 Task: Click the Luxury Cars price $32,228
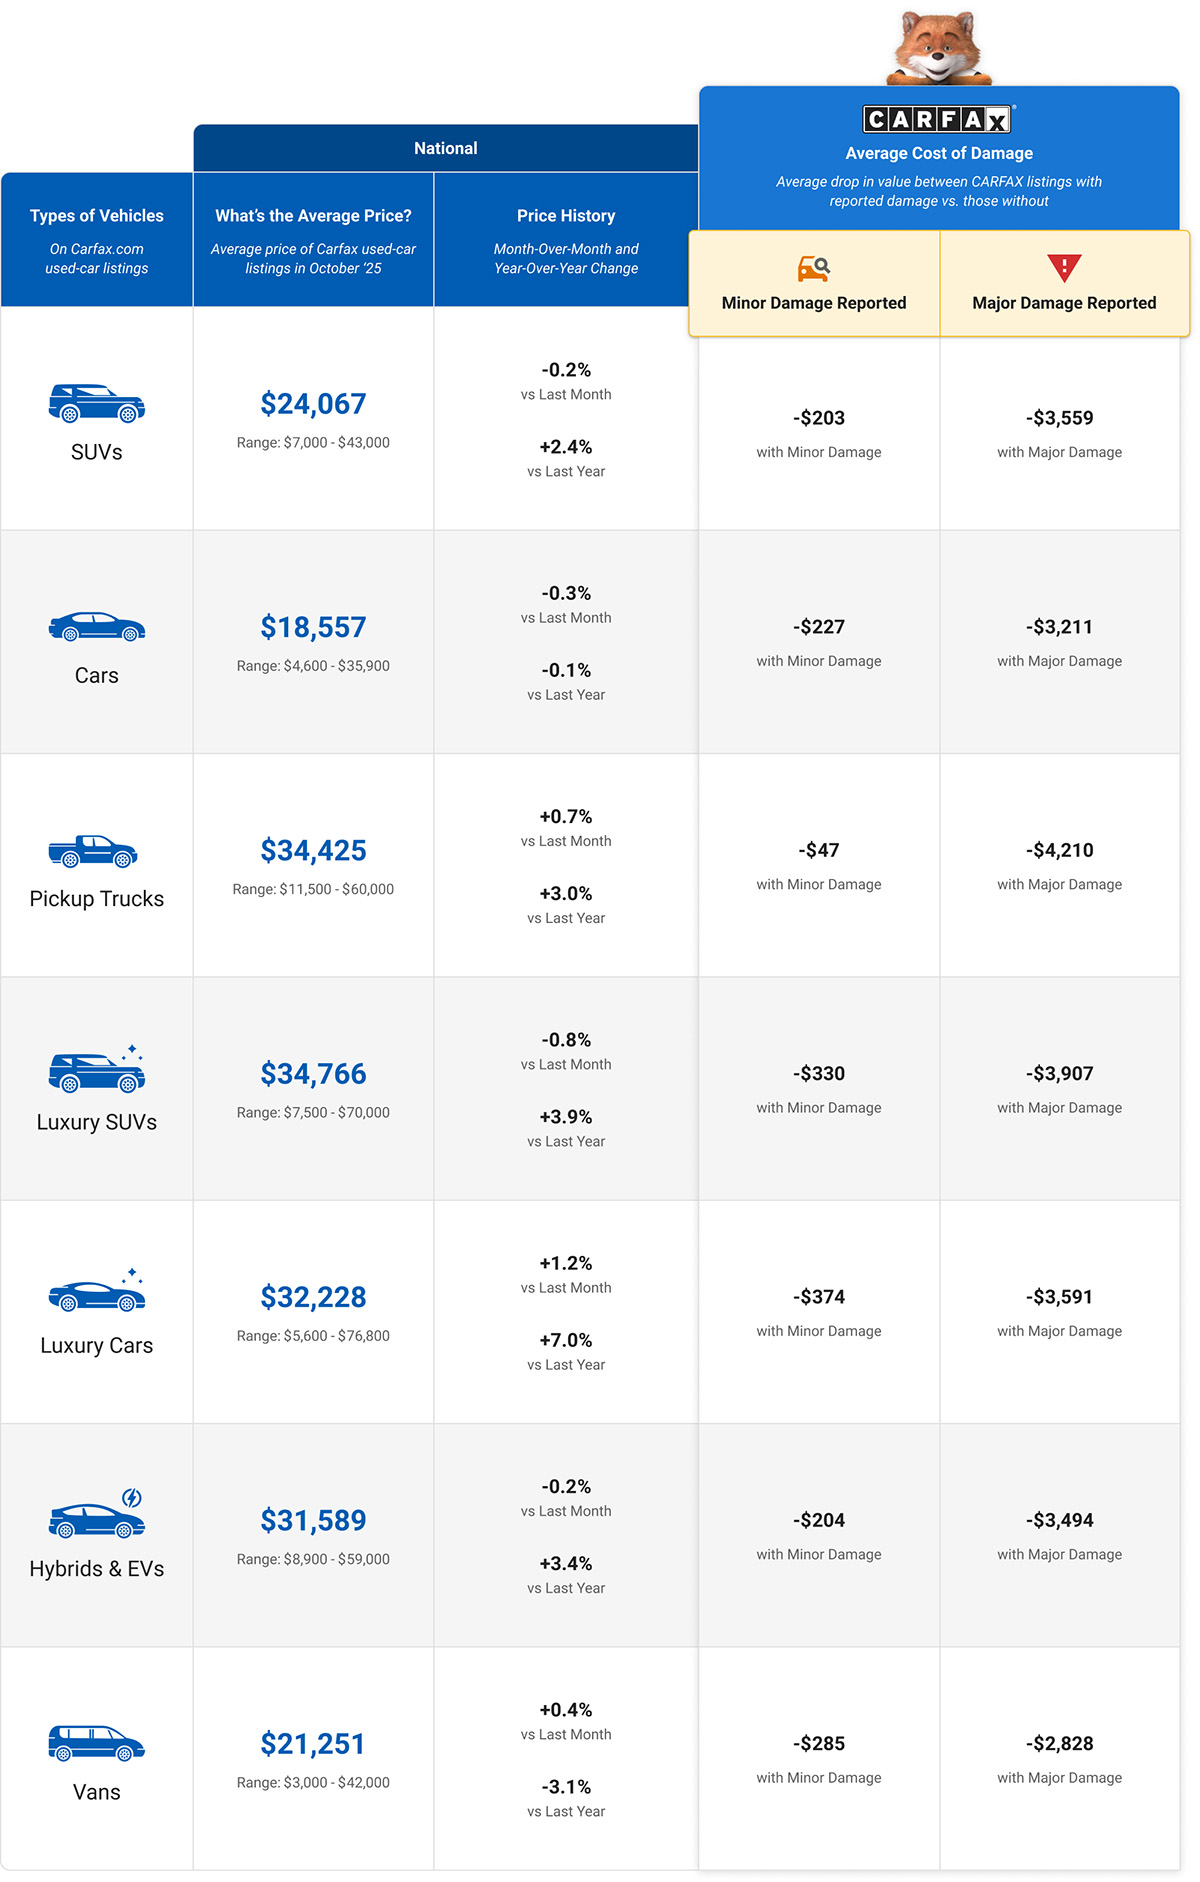(313, 1297)
